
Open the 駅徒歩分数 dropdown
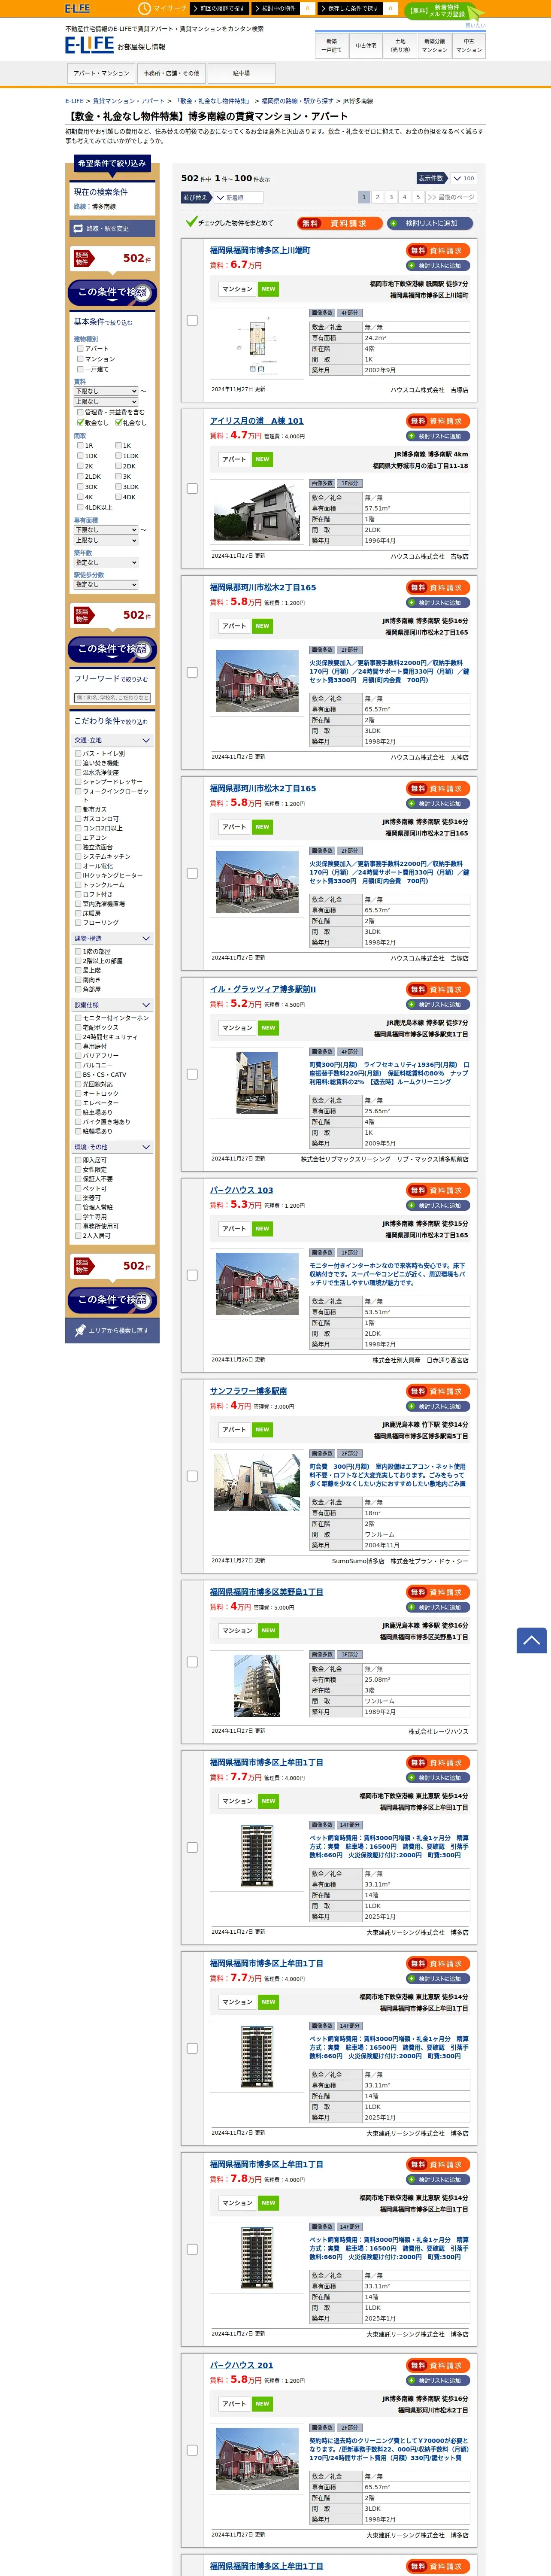(x=106, y=585)
